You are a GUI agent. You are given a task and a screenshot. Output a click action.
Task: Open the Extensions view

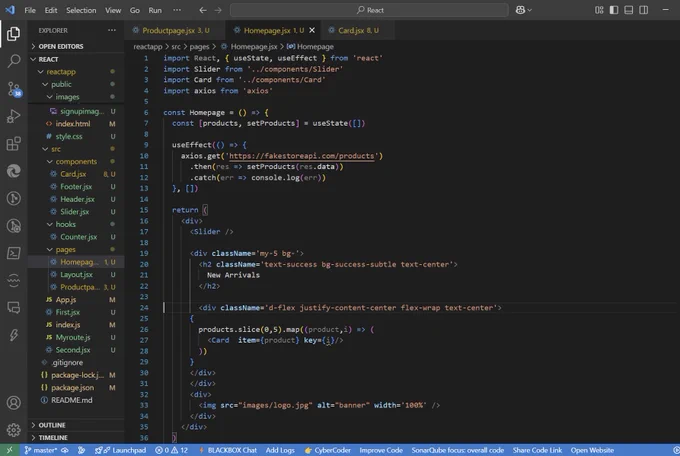pyautogui.click(x=13, y=144)
